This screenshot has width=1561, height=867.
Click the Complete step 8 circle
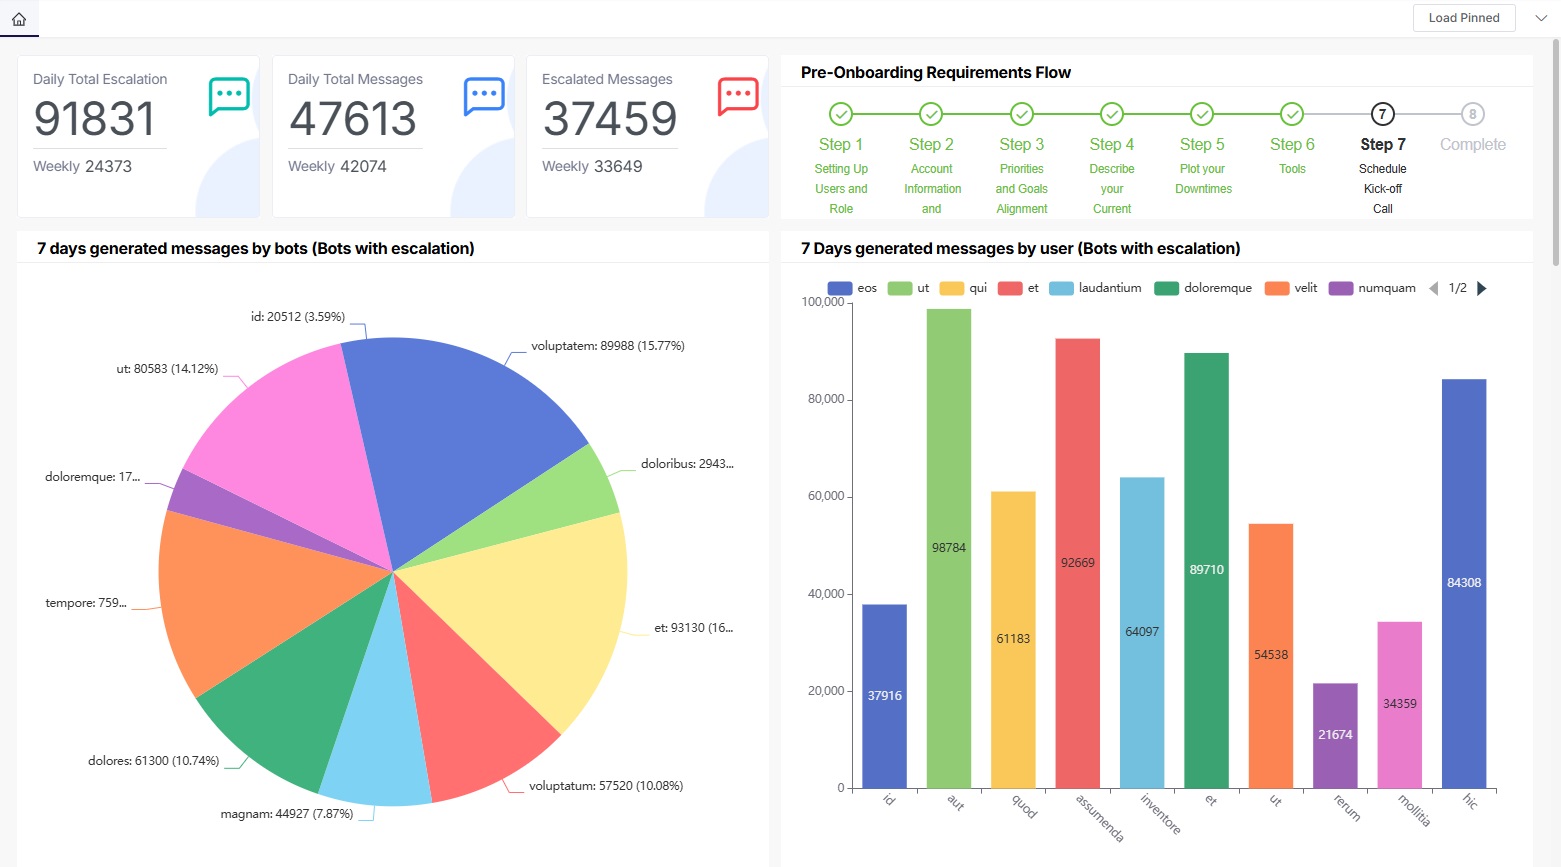(1472, 114)
